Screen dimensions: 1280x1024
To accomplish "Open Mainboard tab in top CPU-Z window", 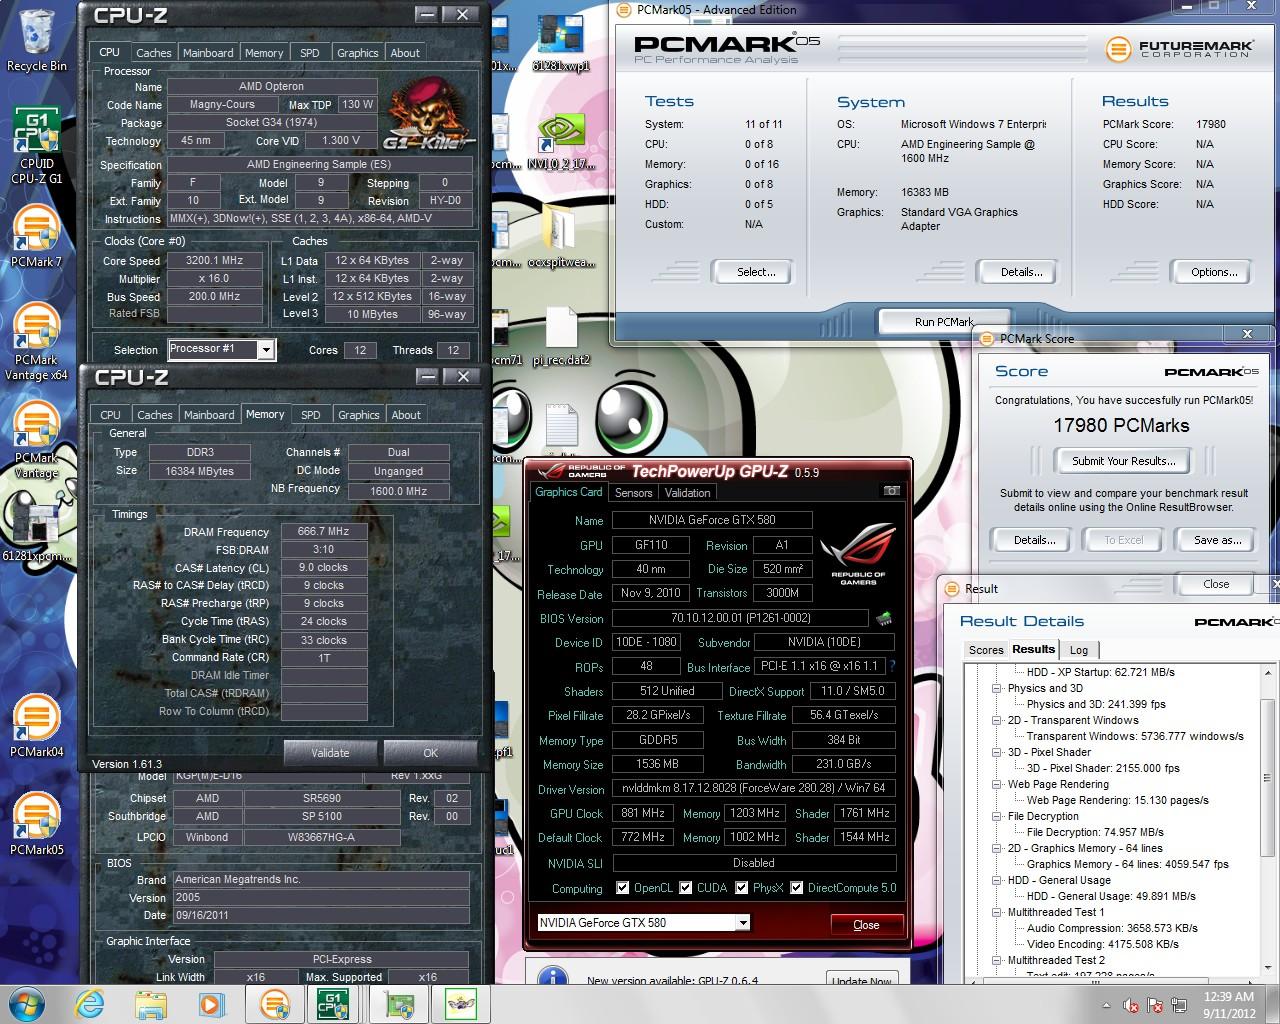I will click(208, 53).
